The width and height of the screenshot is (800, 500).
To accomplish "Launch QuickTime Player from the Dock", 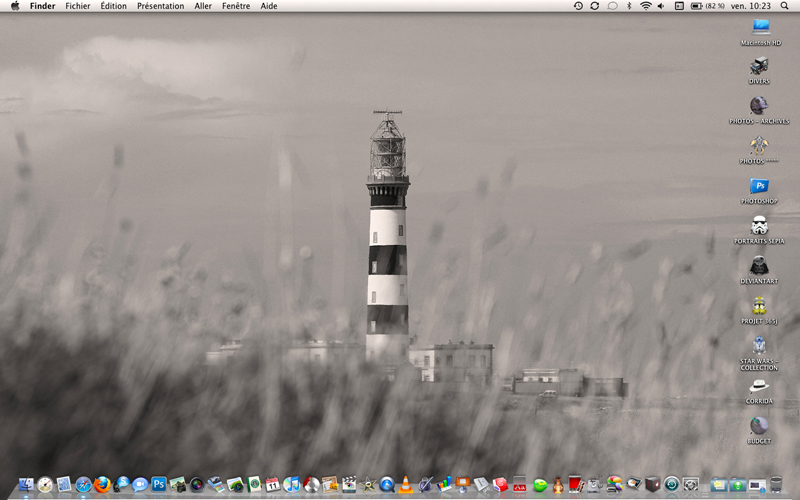I will click(x=387, y=485).
